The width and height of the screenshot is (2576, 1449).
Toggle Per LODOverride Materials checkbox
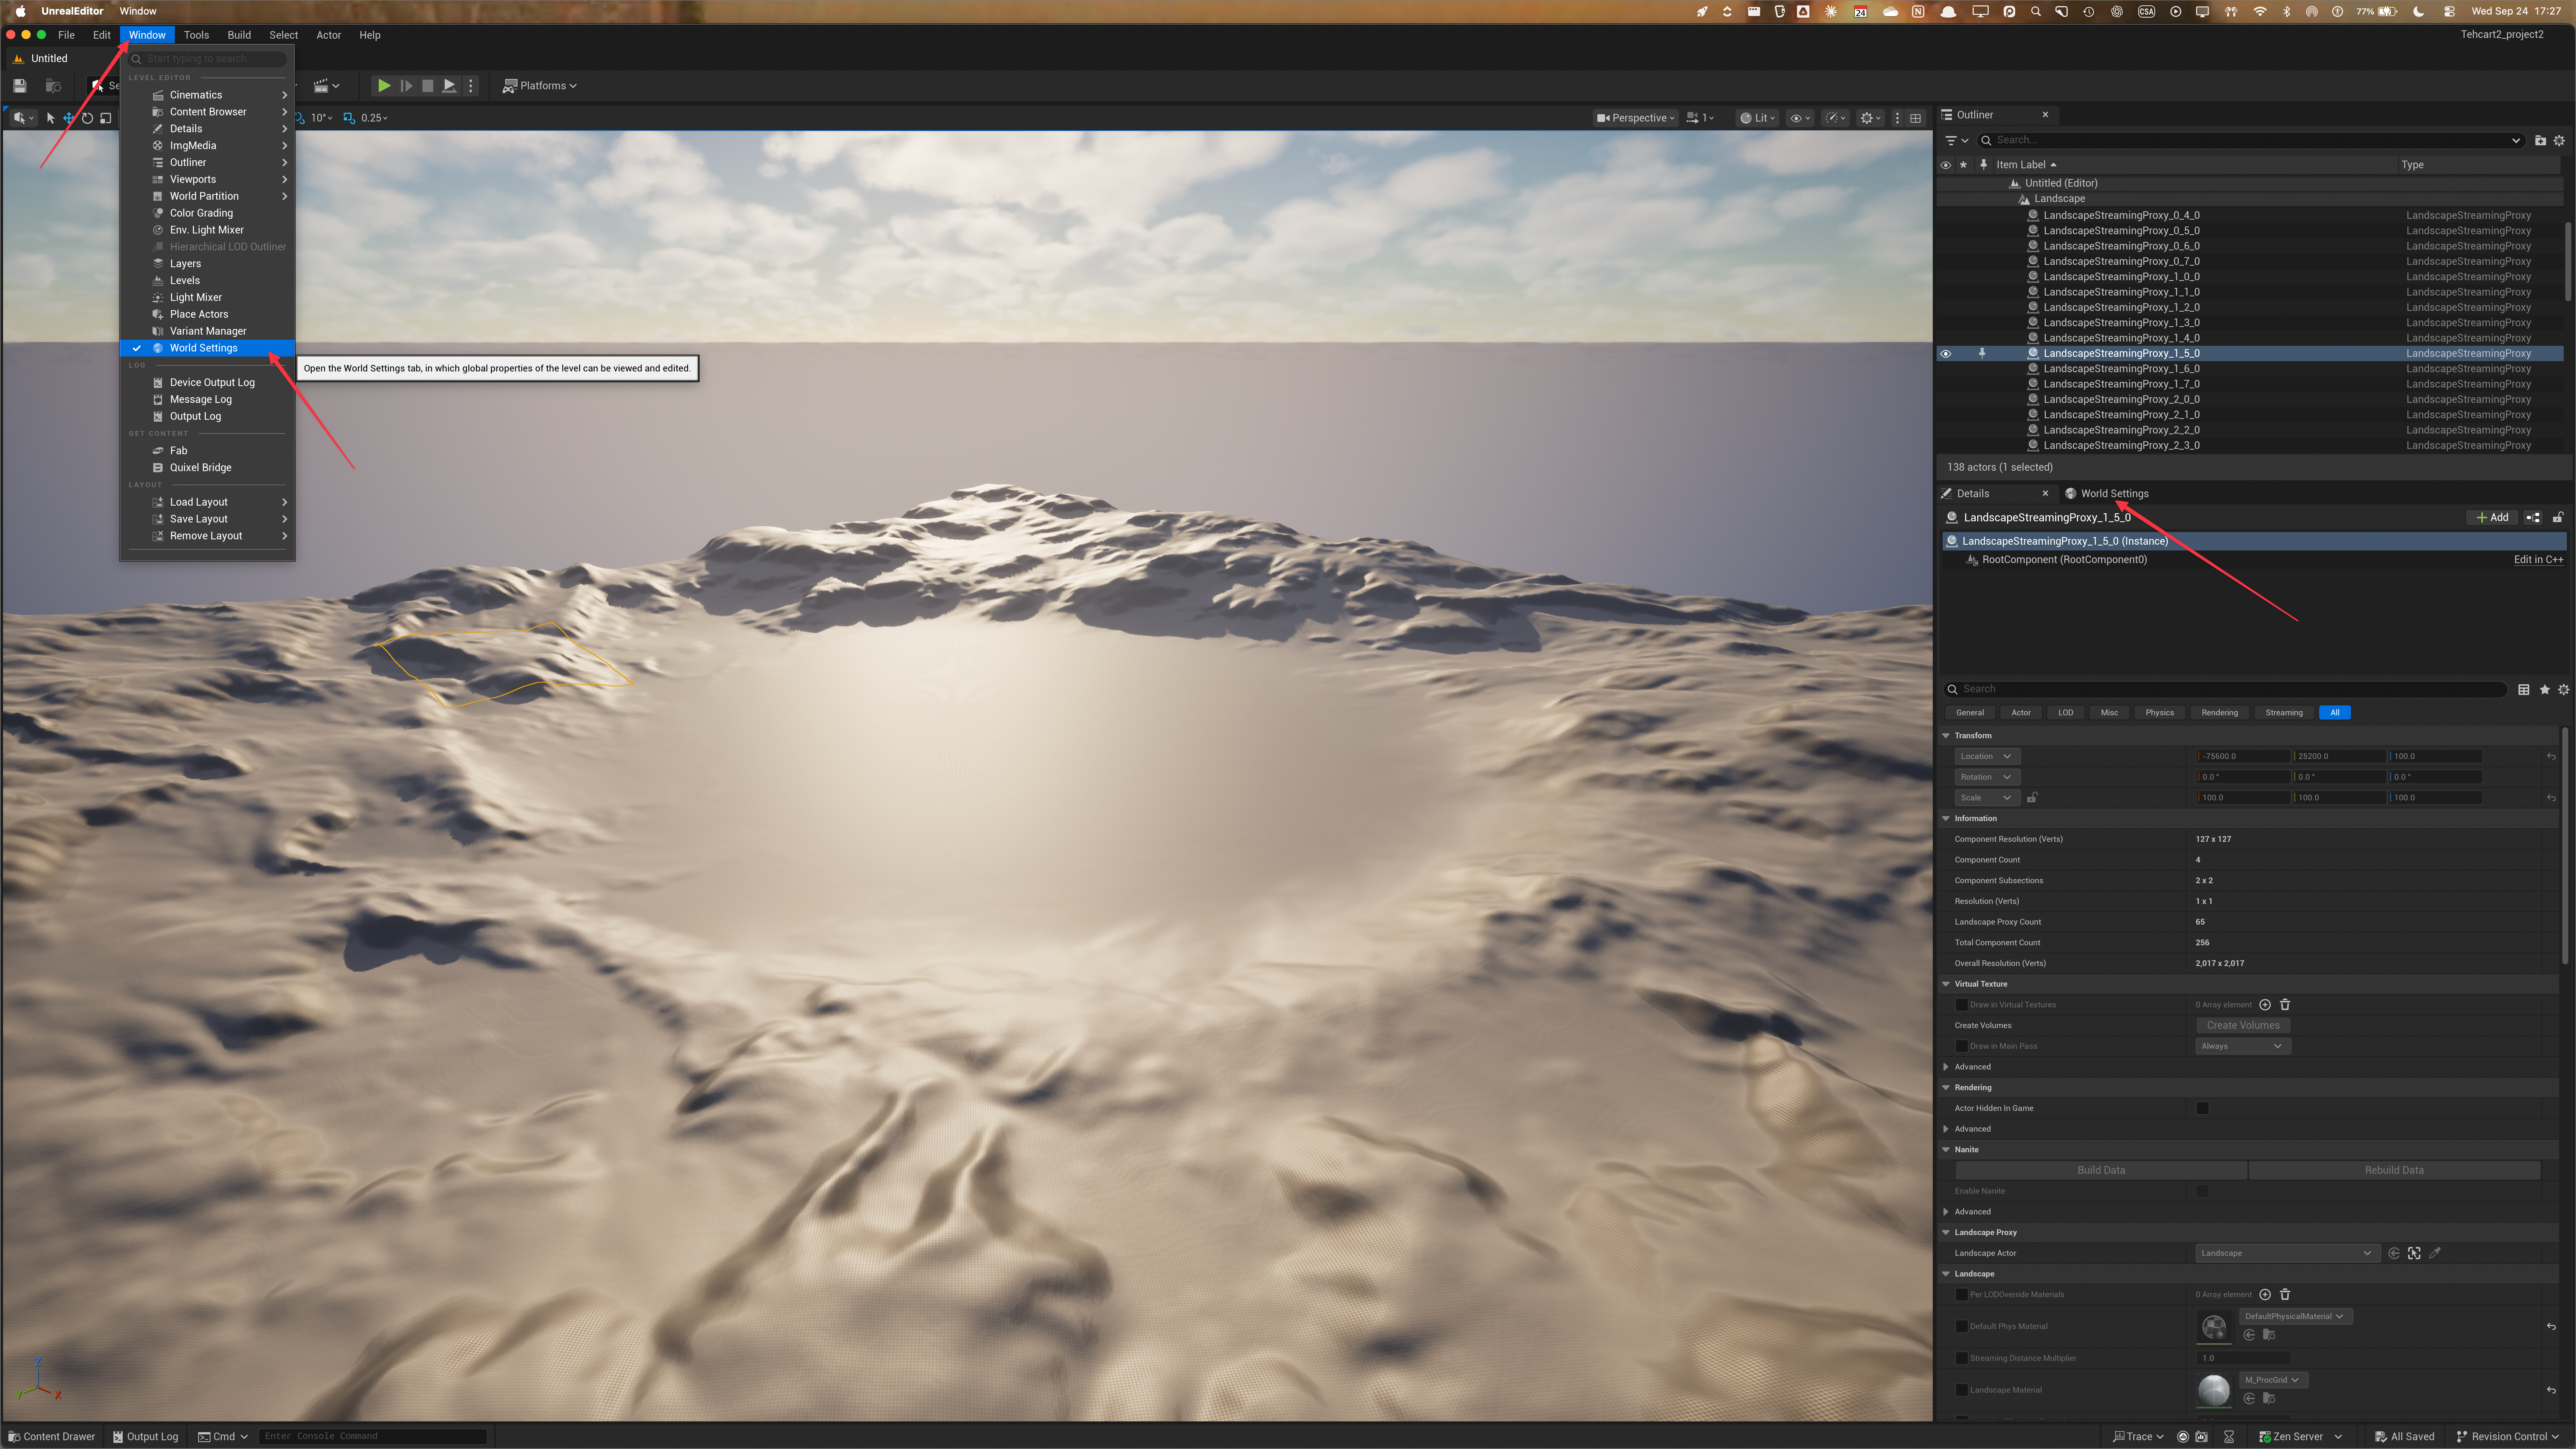click(x=1961, y=1295)
